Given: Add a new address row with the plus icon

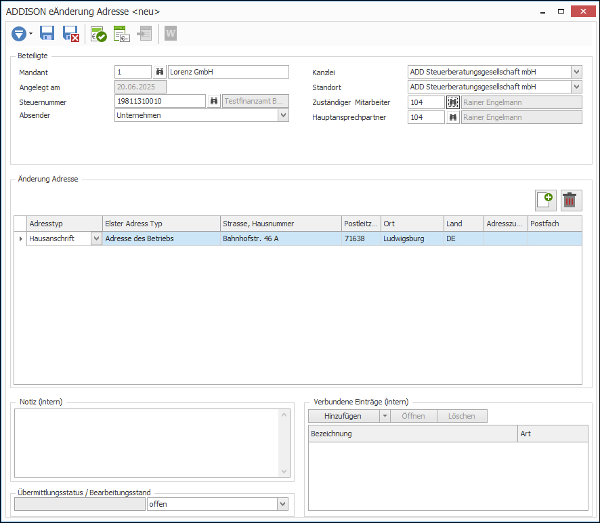Looking at the screenshot, I should pyautogui.click(x=545, y=200).
